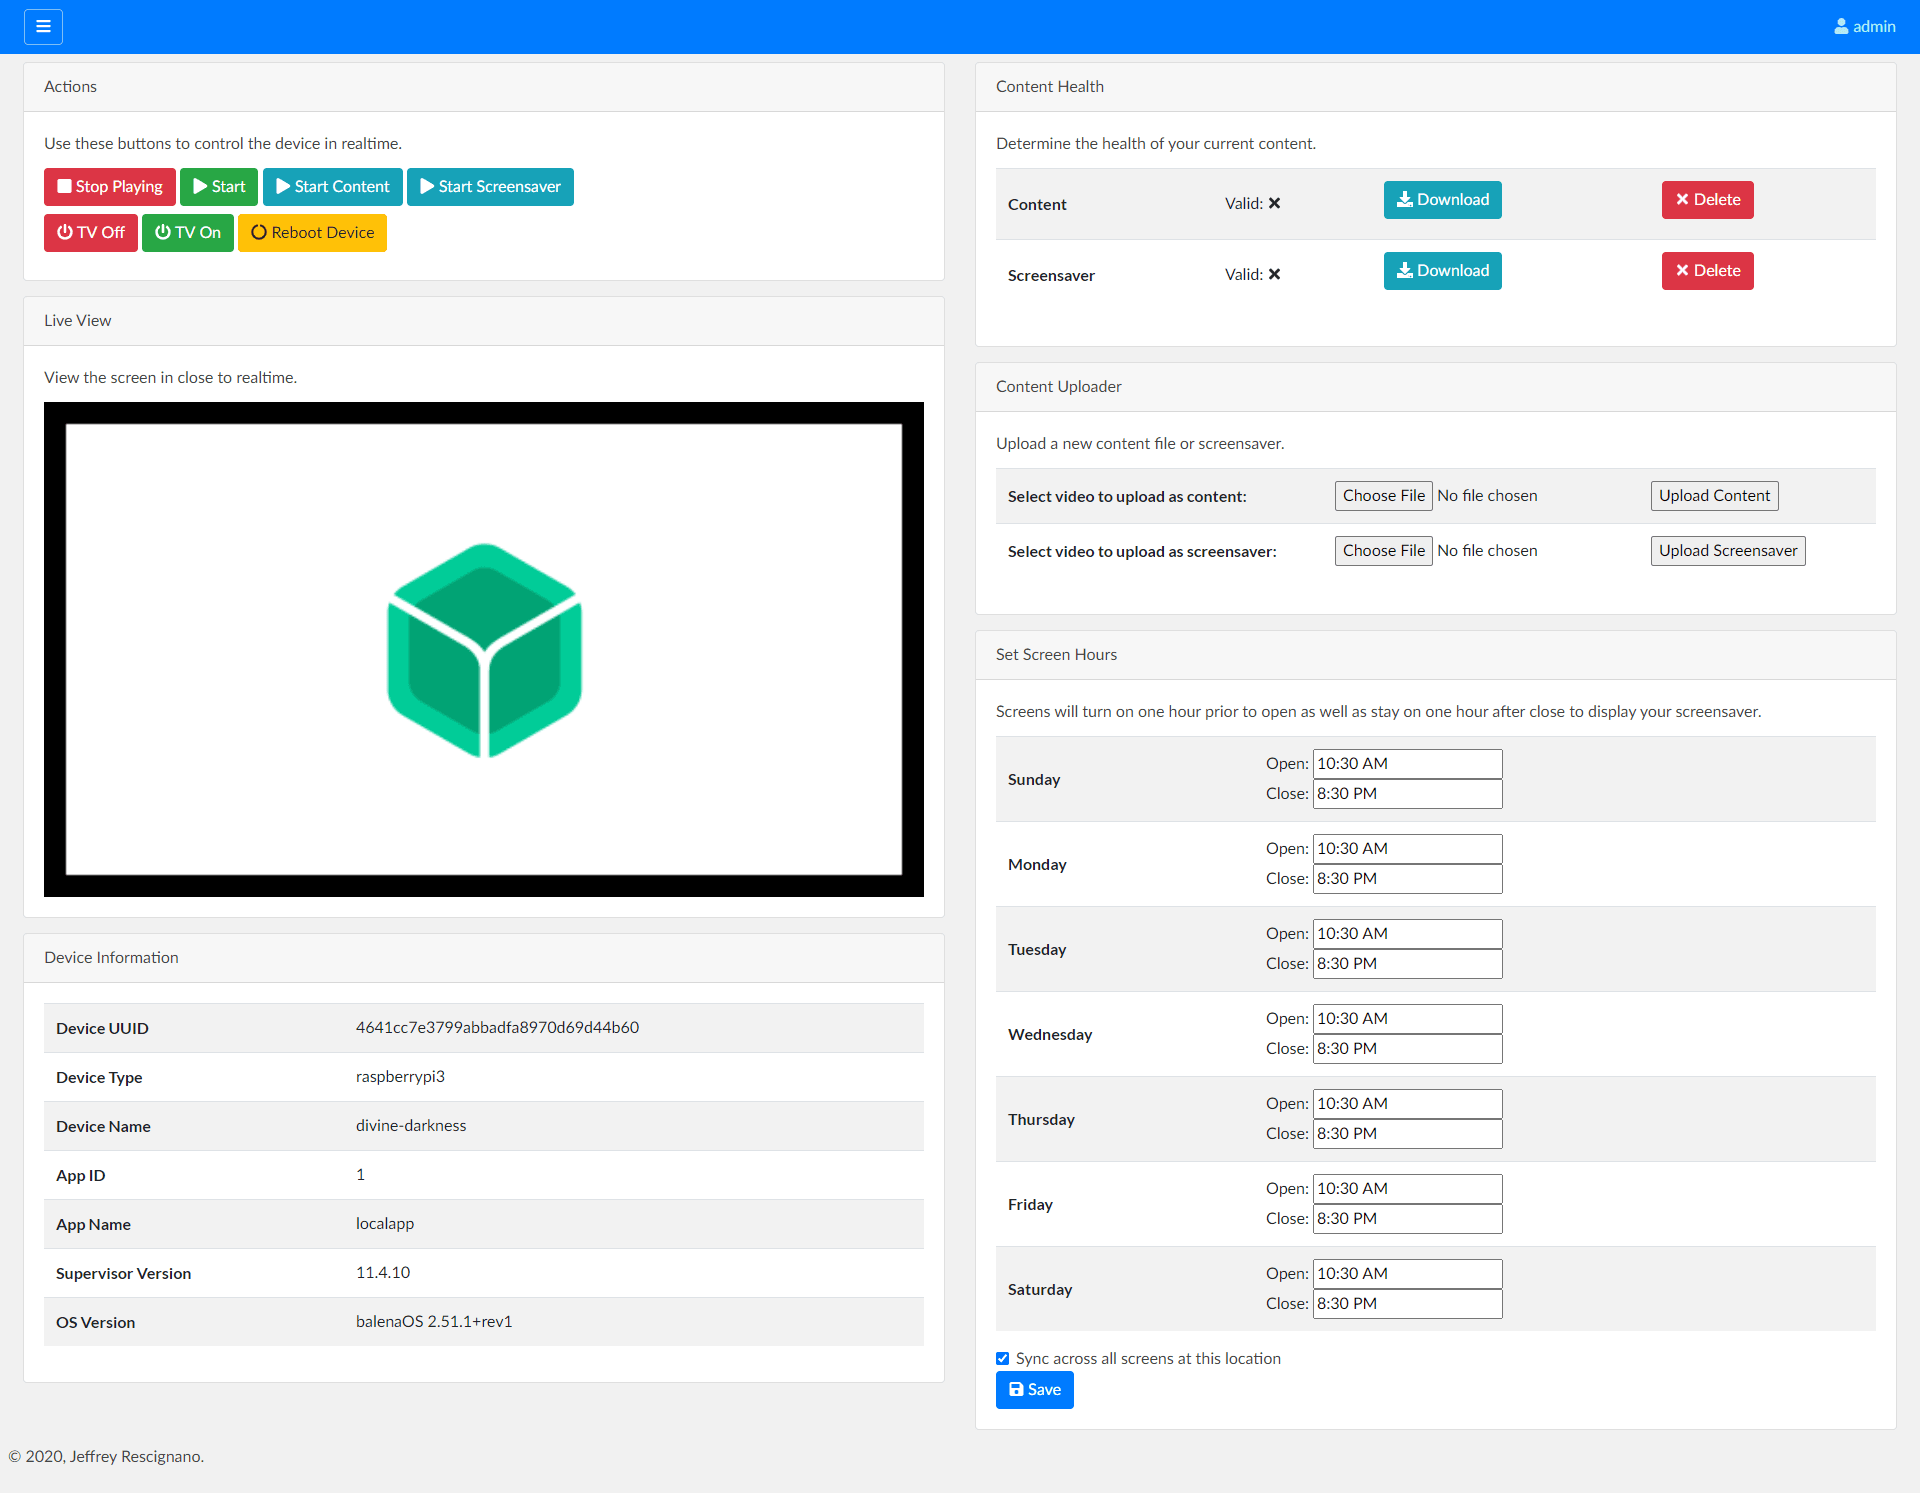The image size is (1920, 1493).
Task: Click Upload Content button
Action: [1715, 496]
